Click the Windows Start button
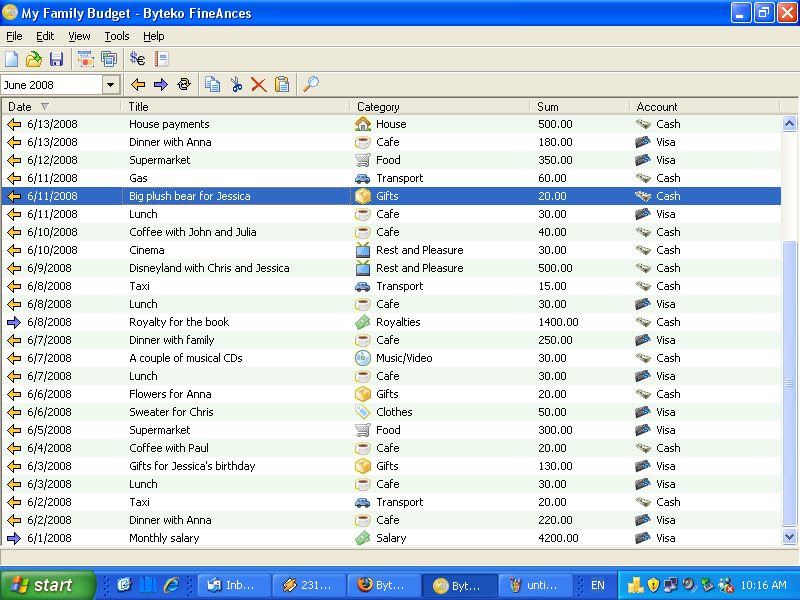The image size is (800, 600). 47,585
